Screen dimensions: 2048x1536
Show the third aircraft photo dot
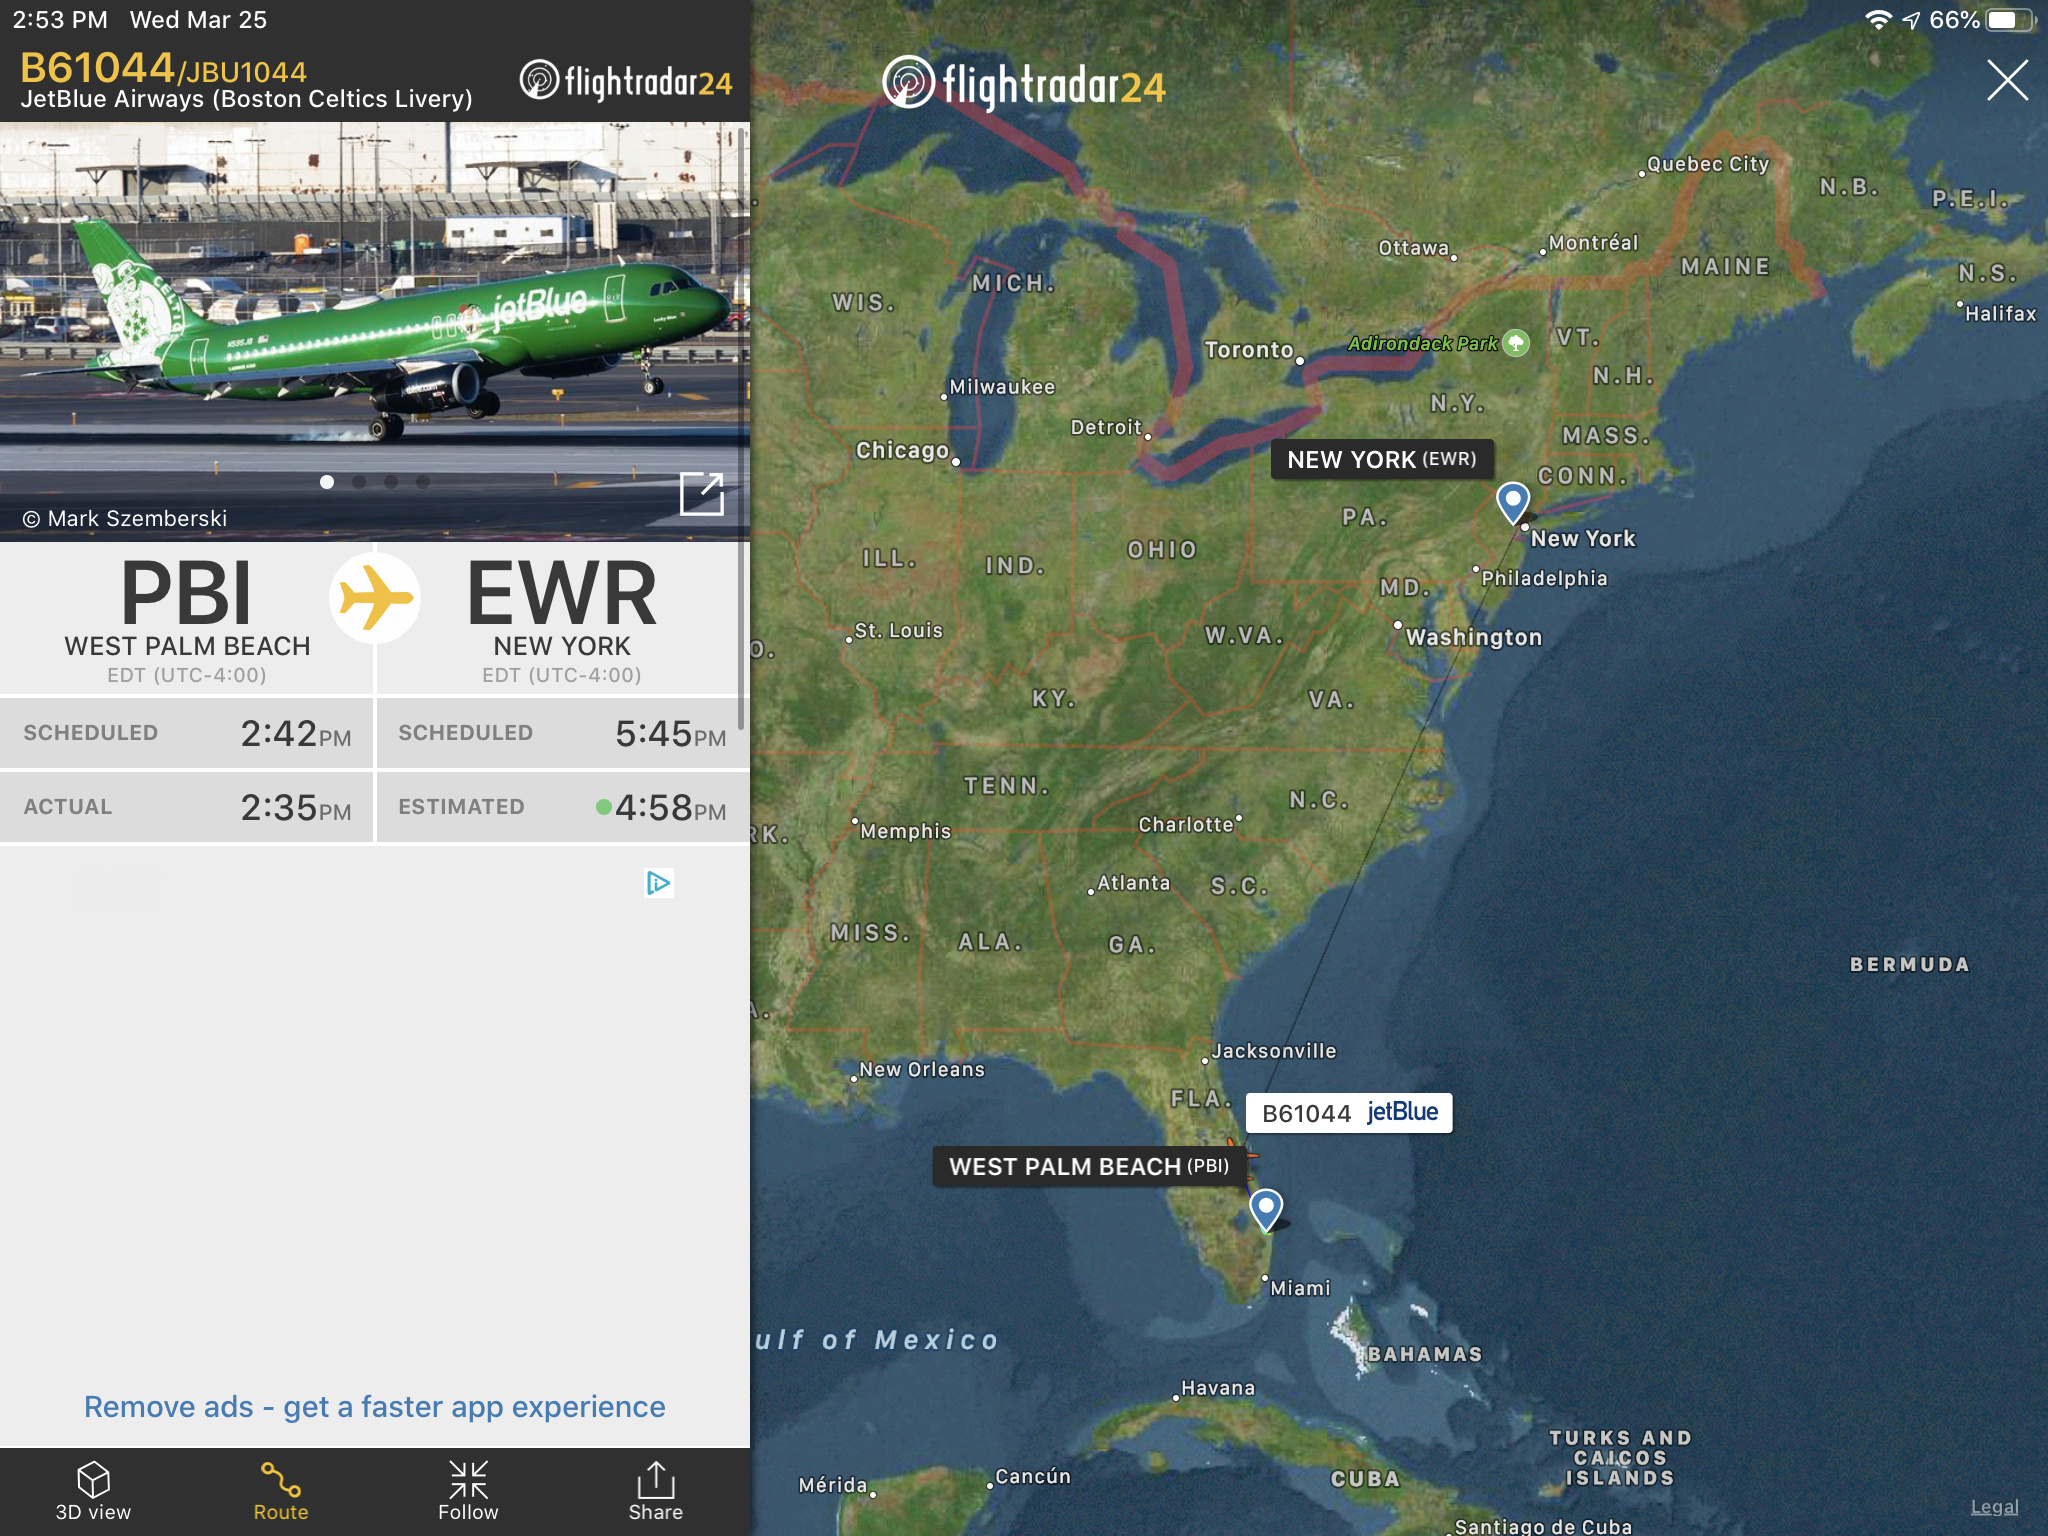tap(391, 482)
